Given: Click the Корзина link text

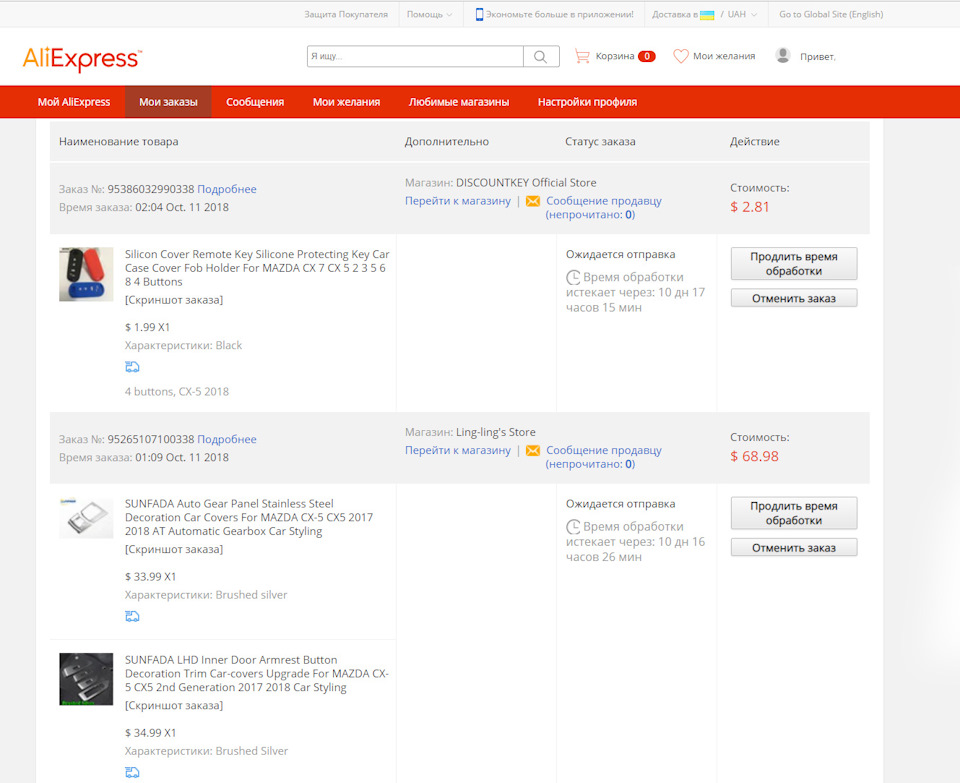Looking at the screenshot, I should coord(615,56).
